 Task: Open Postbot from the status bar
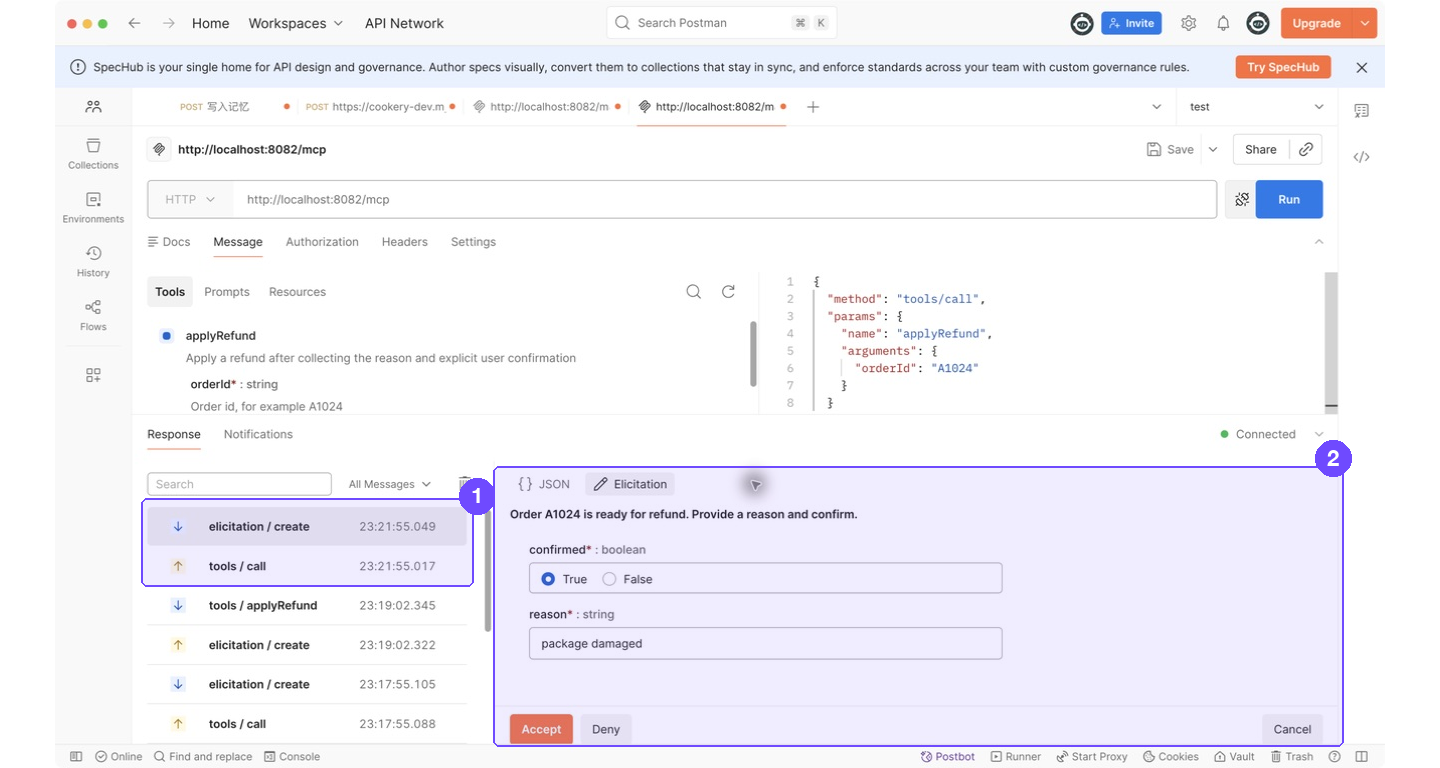tap(947, 757)
